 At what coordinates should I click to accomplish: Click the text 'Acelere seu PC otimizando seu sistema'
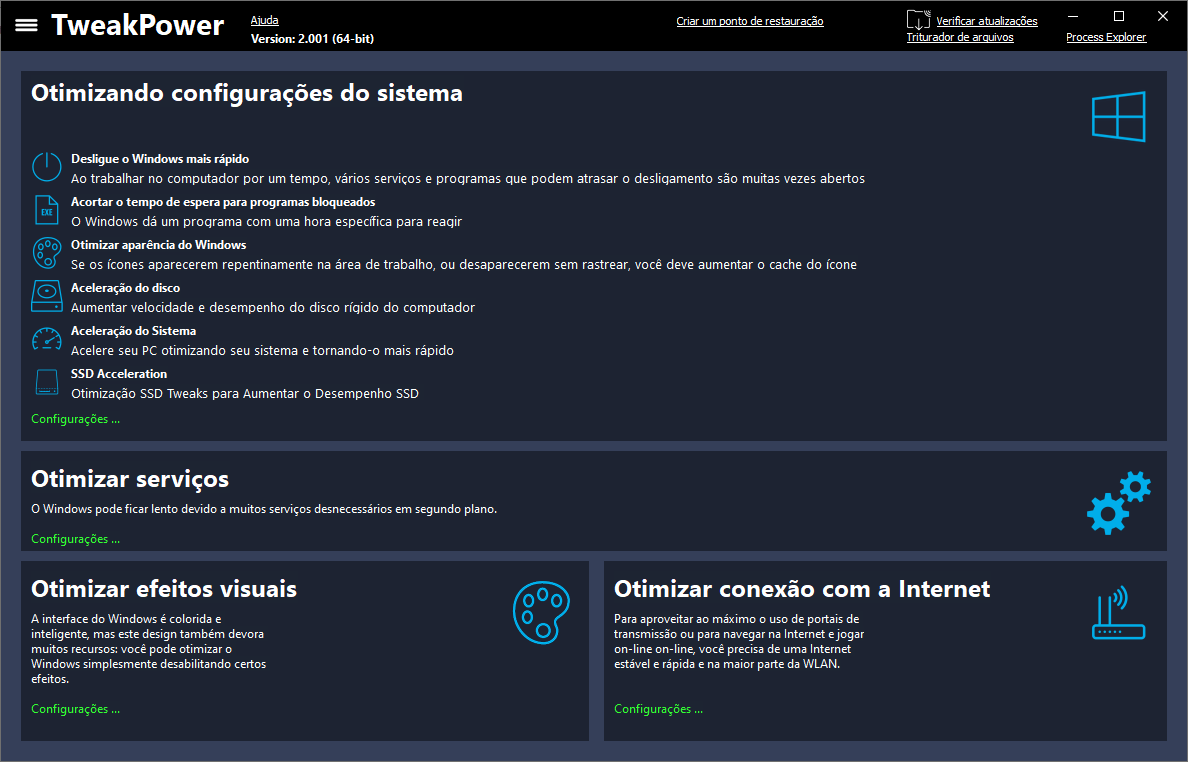(x=185, y=351)
